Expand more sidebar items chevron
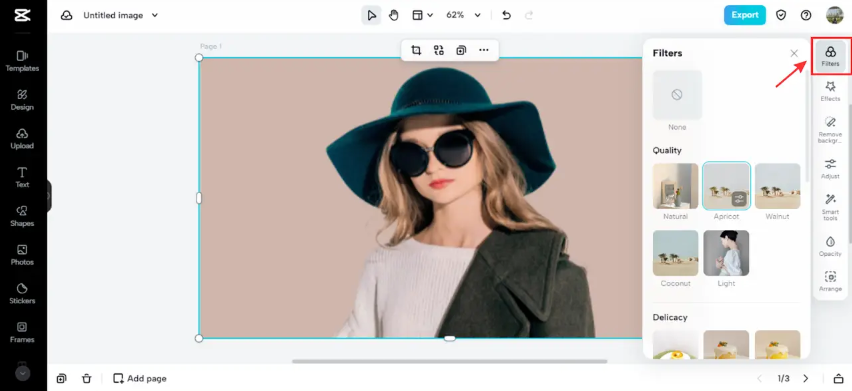The width and height of the screenshot is (852, 391). coord(22,373)
